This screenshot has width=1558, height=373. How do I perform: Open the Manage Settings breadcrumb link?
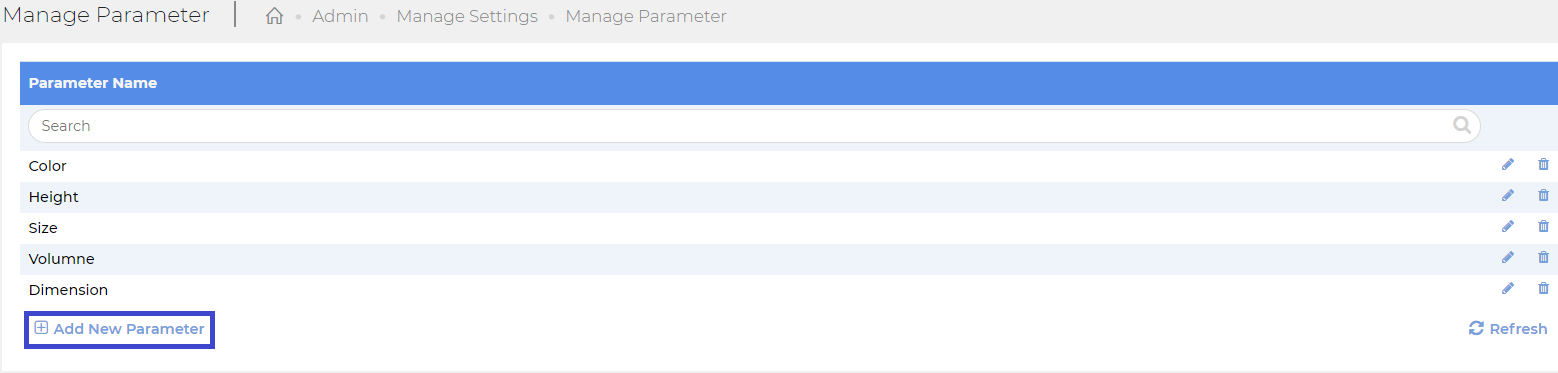pyautogui.click(x=467, y=16)
